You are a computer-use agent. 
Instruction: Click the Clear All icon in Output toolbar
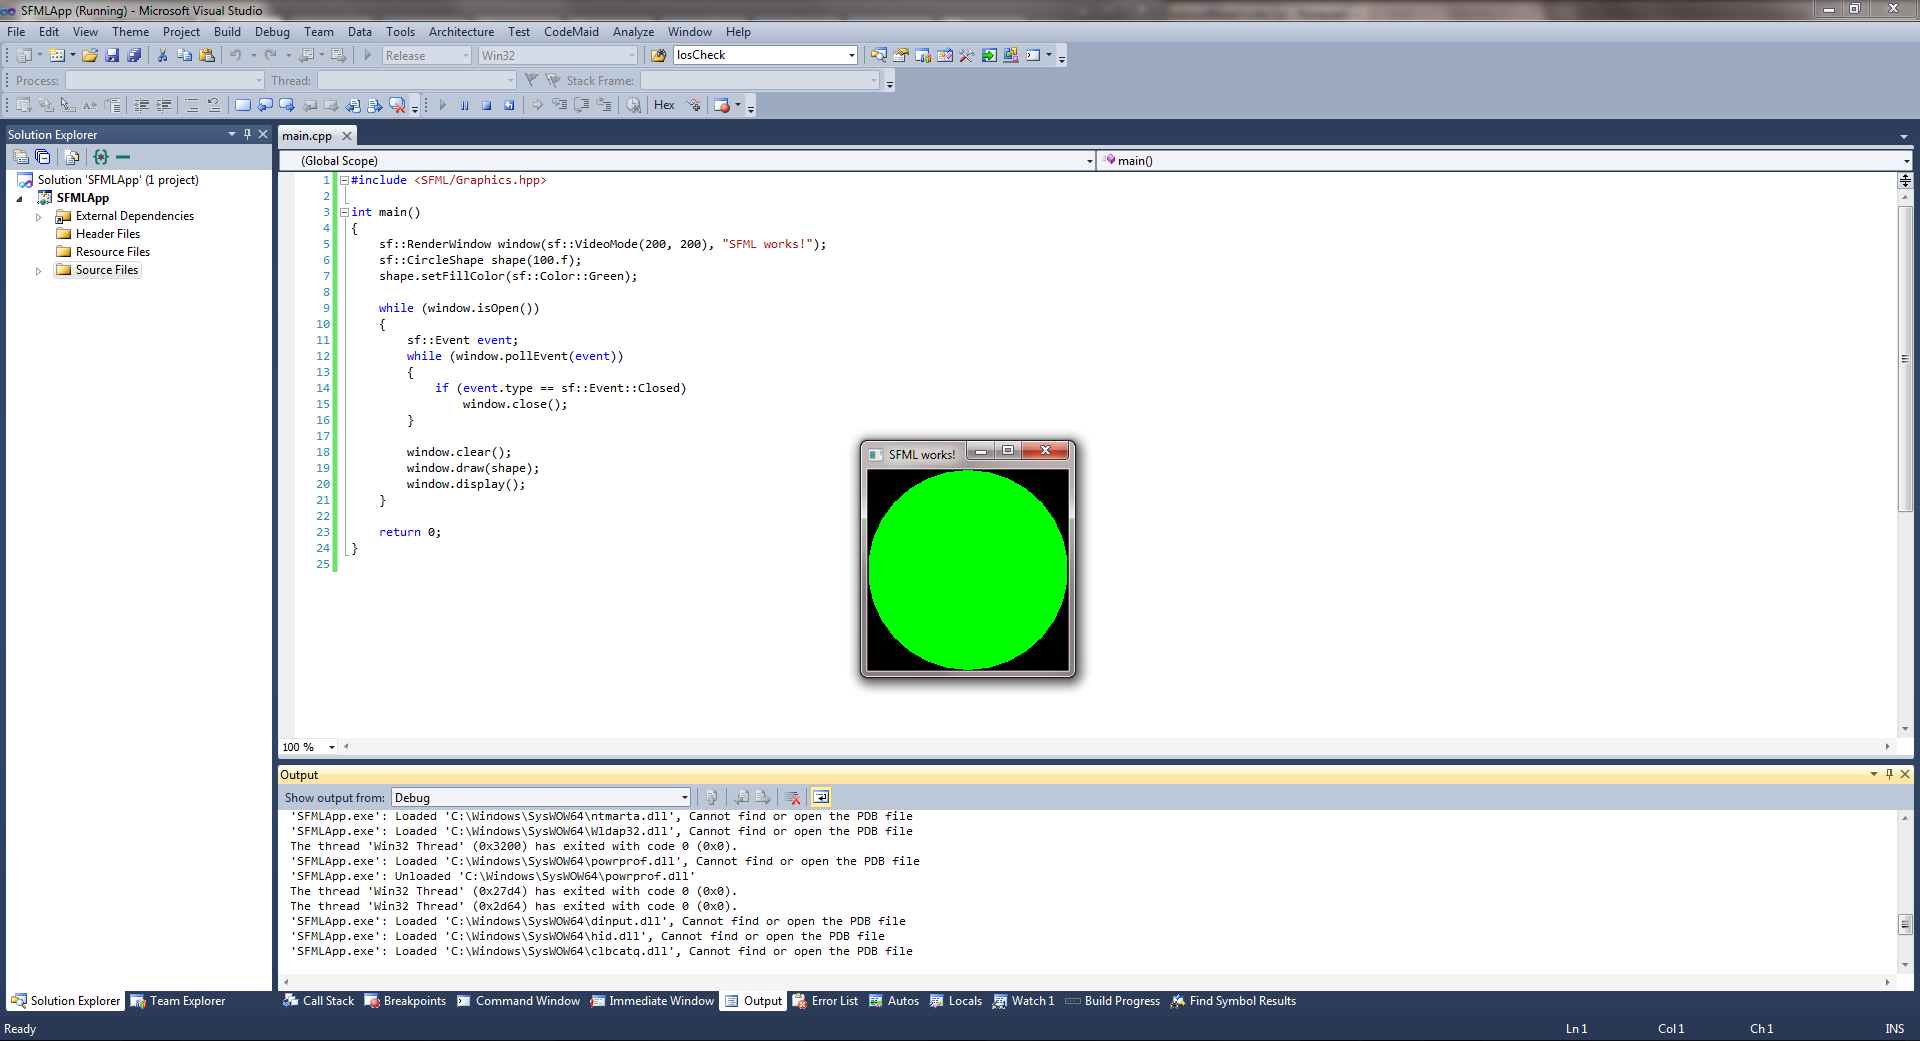point(793,797)
